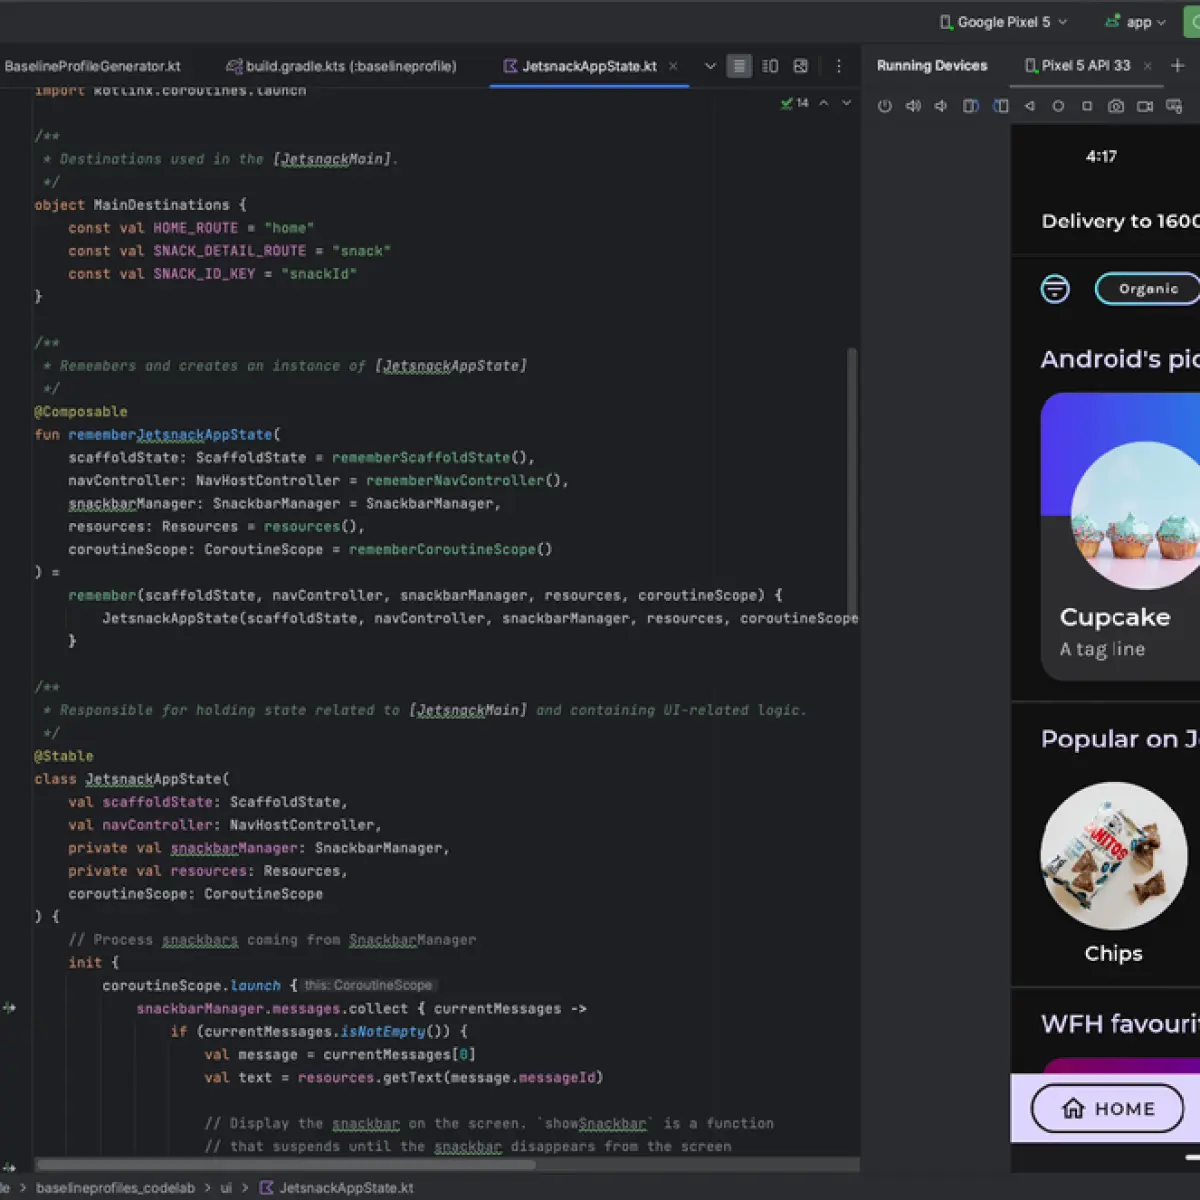
Task: Click the HOME_ROUTE constant
Action: [196, 228]
